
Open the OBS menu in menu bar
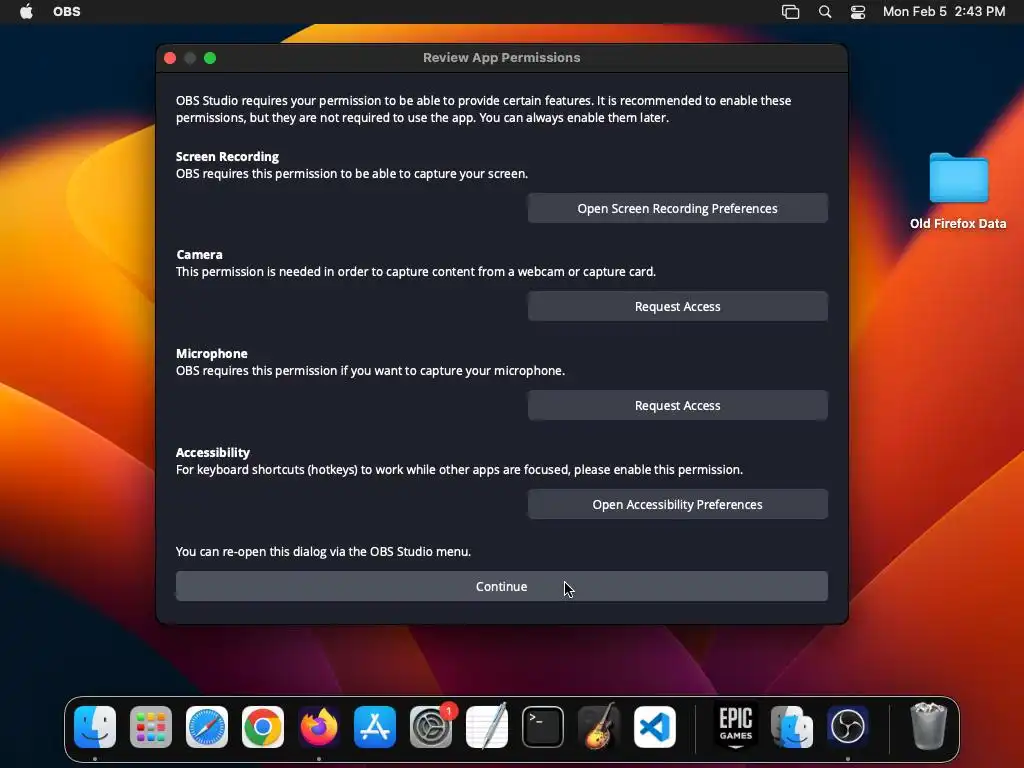(67, 11)
